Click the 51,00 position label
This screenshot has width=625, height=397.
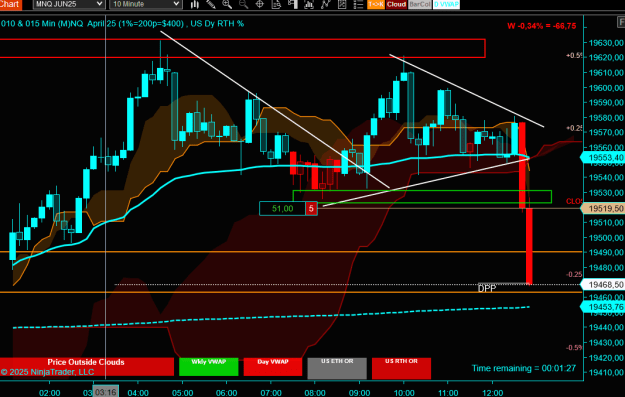point(282,208)
